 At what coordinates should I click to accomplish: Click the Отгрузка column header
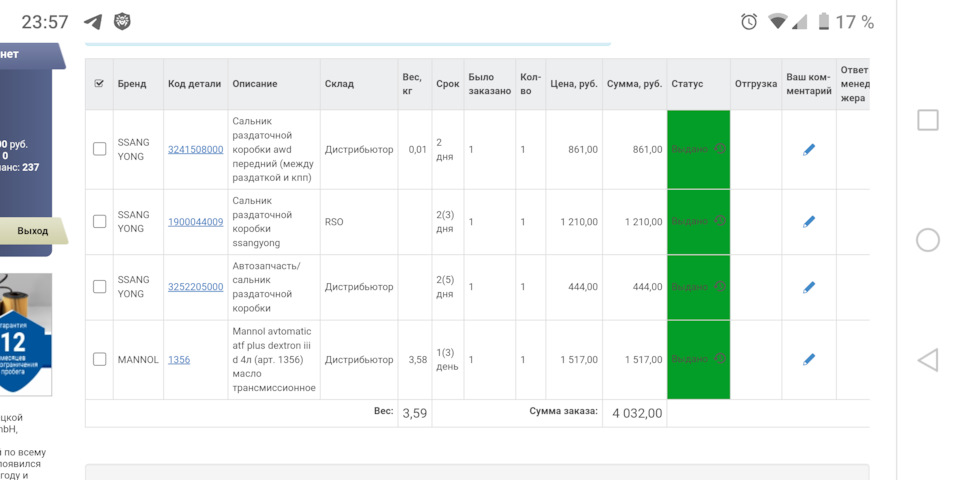(x=756, y=84)
